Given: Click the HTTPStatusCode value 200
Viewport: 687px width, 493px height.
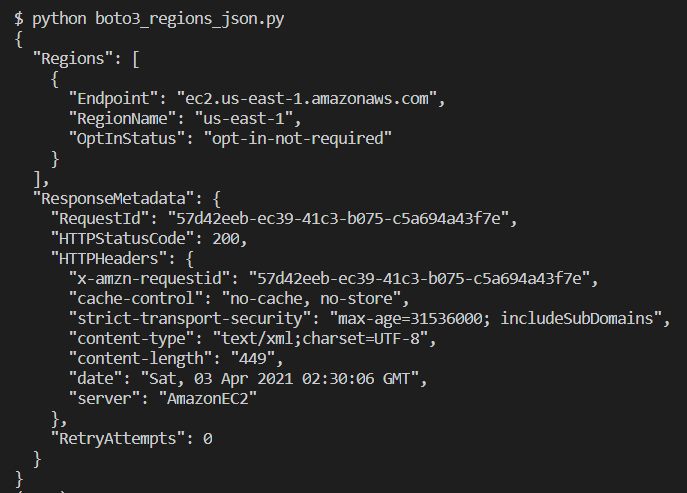Looking at the screenshot, I should coord(232,237).
